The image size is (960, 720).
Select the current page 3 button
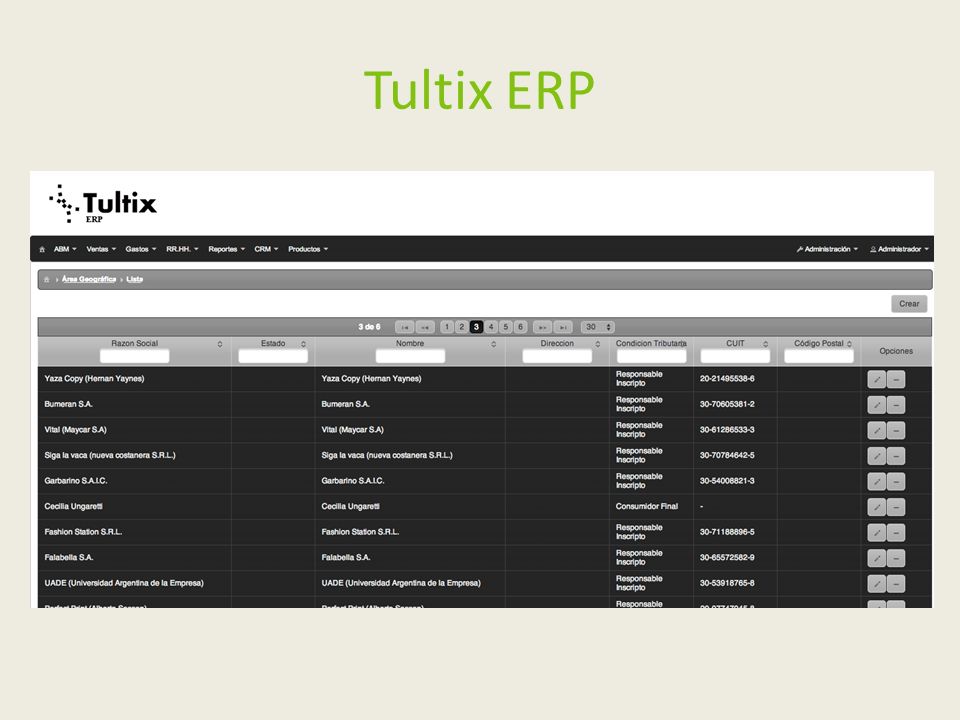476,327
